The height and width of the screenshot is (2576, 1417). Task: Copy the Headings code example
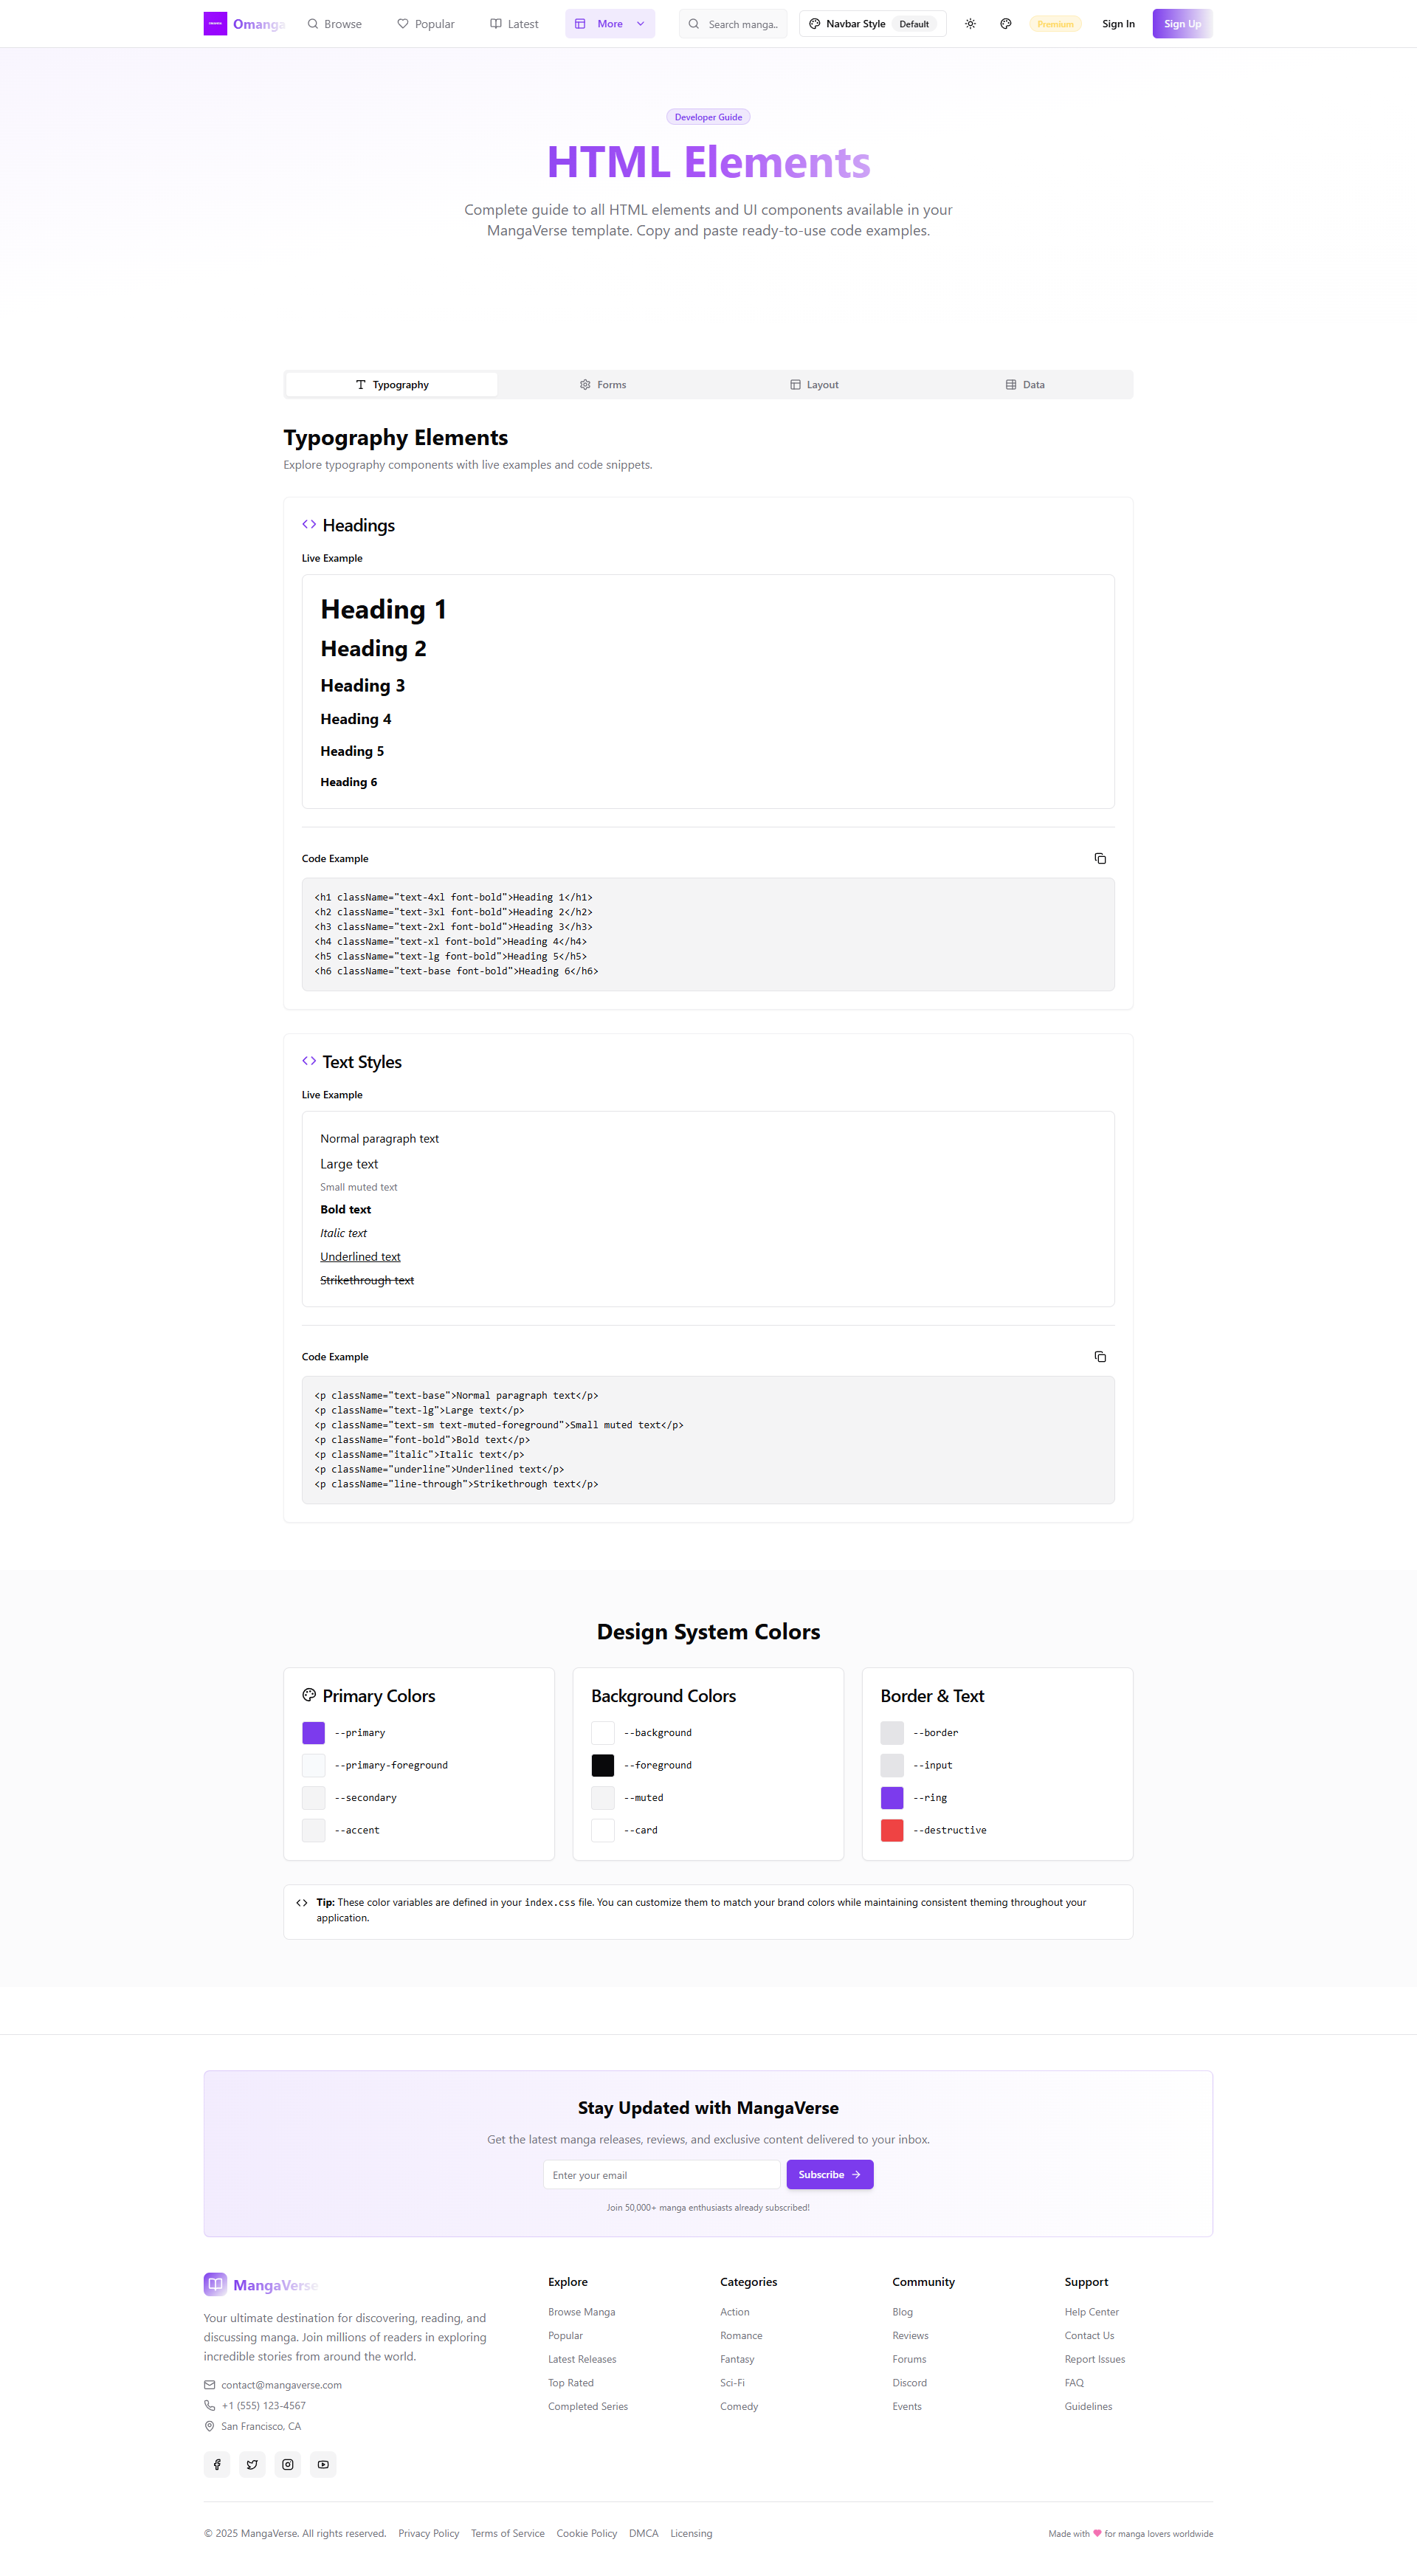tap(1099, 858)
